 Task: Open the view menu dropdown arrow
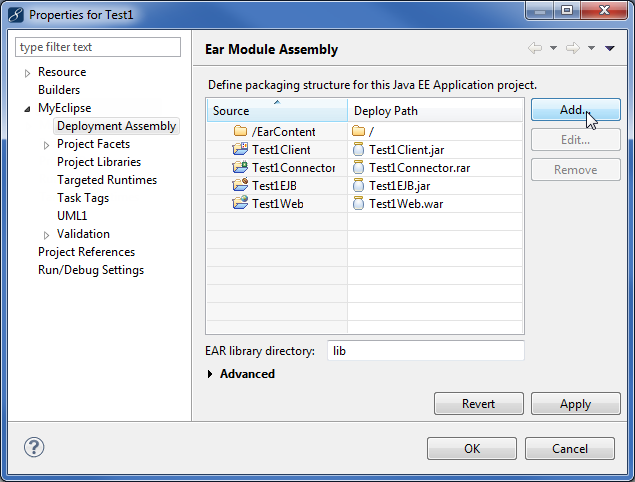[x=610, y=48]
